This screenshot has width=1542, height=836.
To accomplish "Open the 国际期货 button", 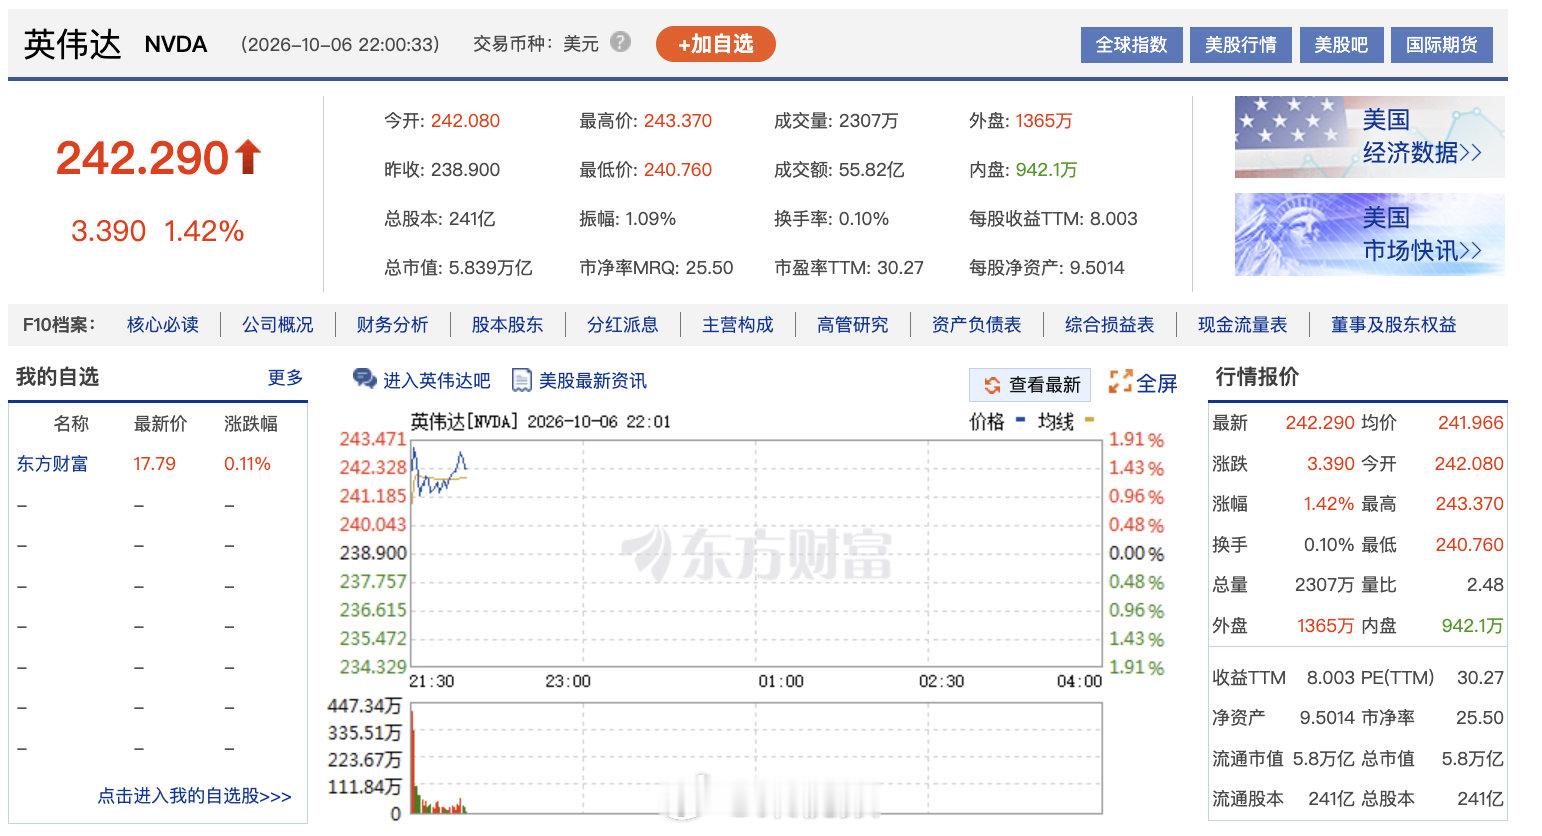I will click(1441, 45).
